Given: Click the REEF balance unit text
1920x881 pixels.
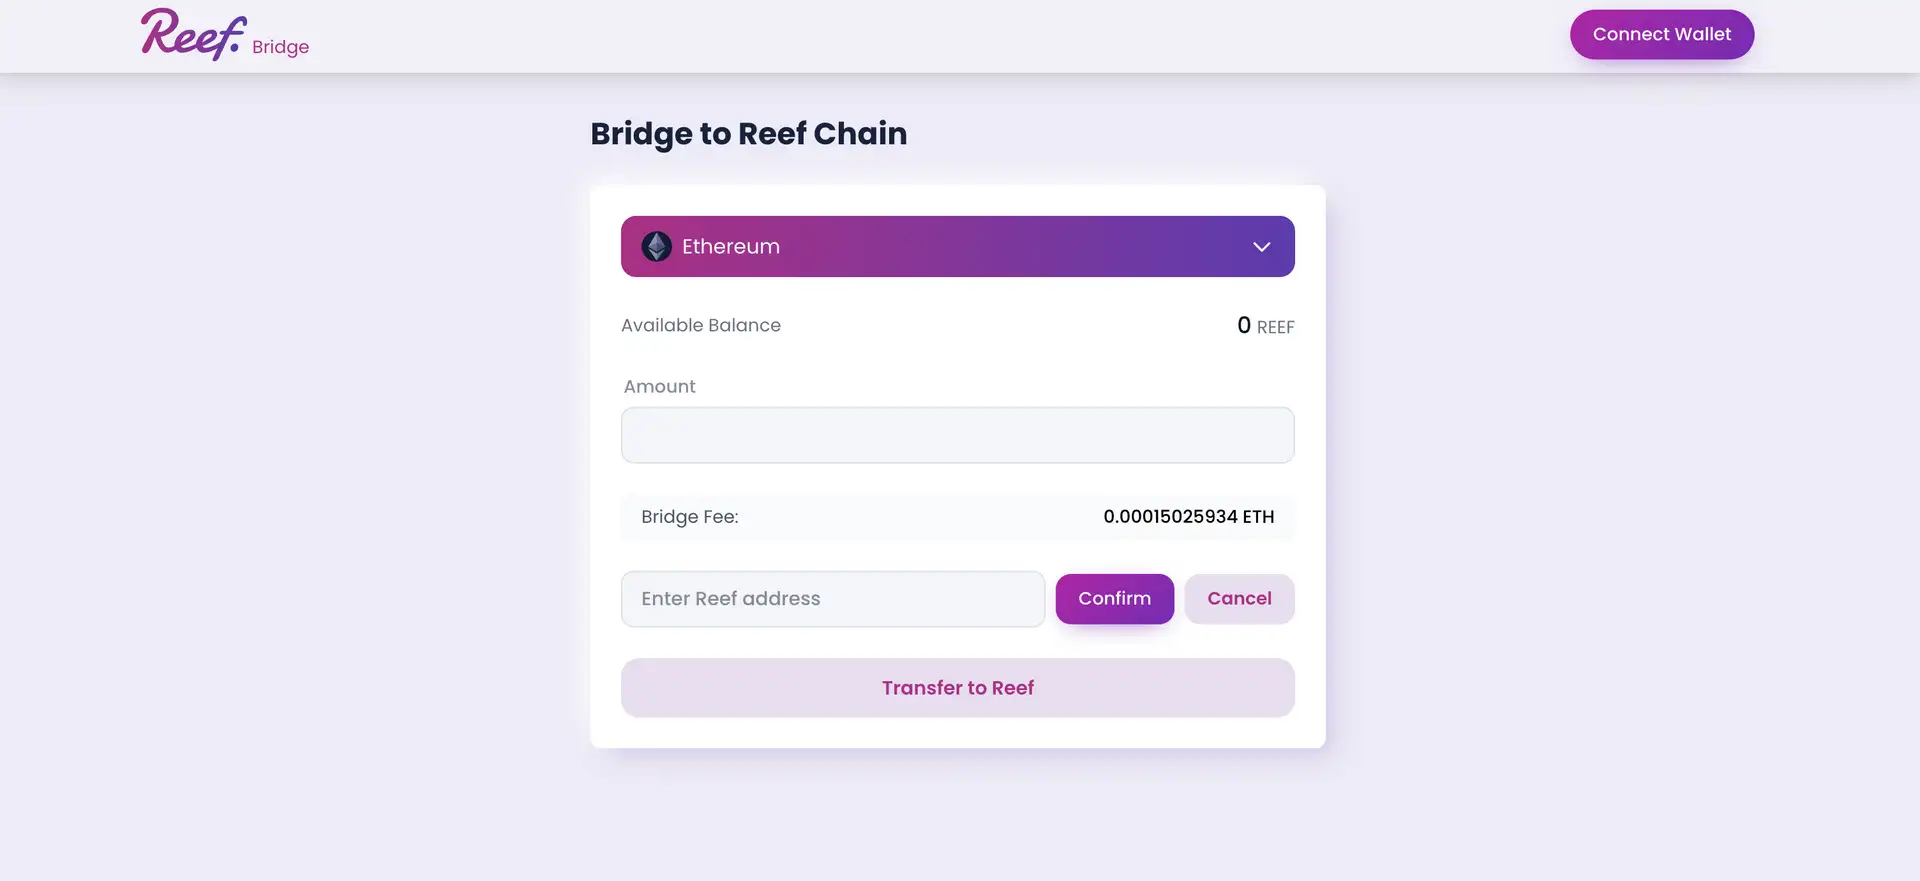Looking at the screenshot, I should 1275,327.
